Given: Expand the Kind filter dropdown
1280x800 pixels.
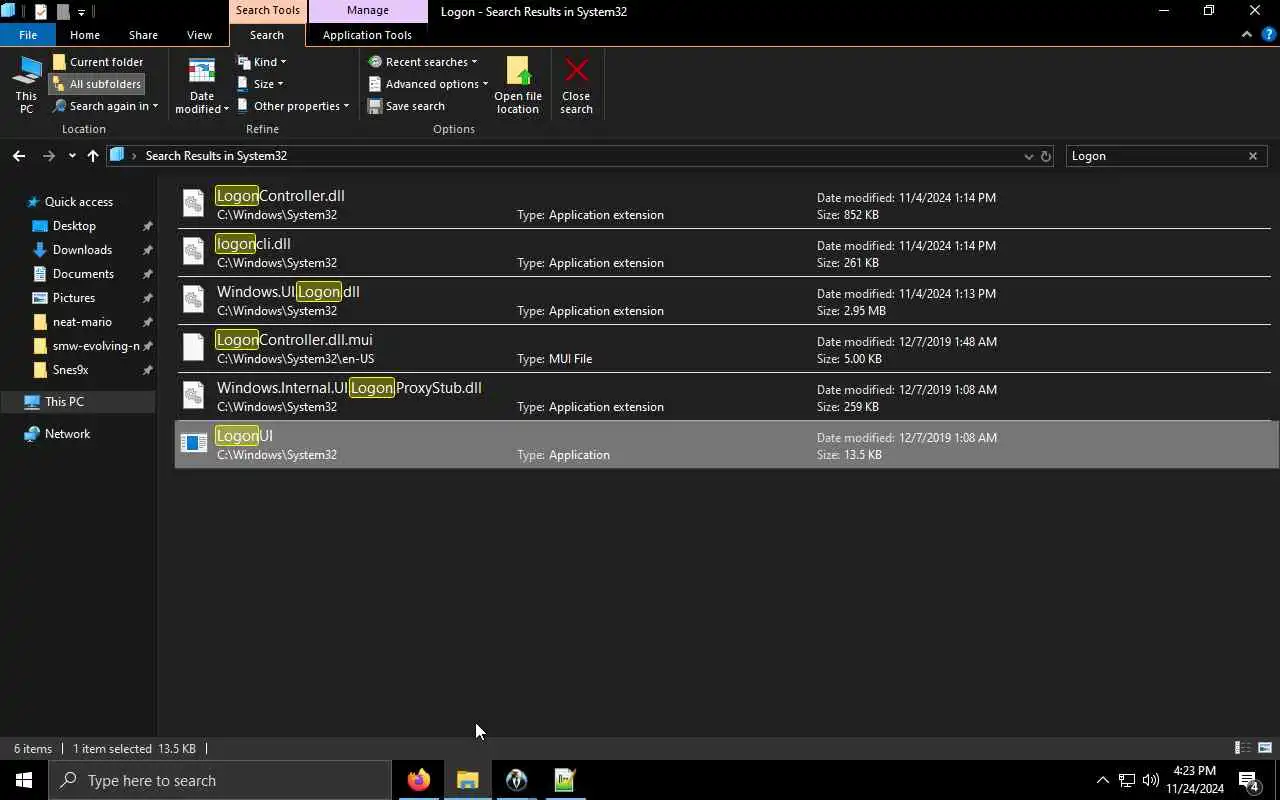Looking at the screenshot, I should click(262, 62).
